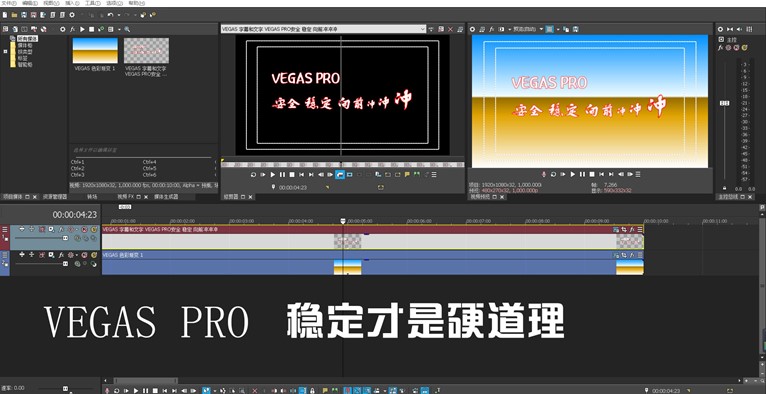Image resolution: width=766 pixels, height=394 pixels.
Task: Open Master Bus properties gear icon
Action: click(720, 29)
